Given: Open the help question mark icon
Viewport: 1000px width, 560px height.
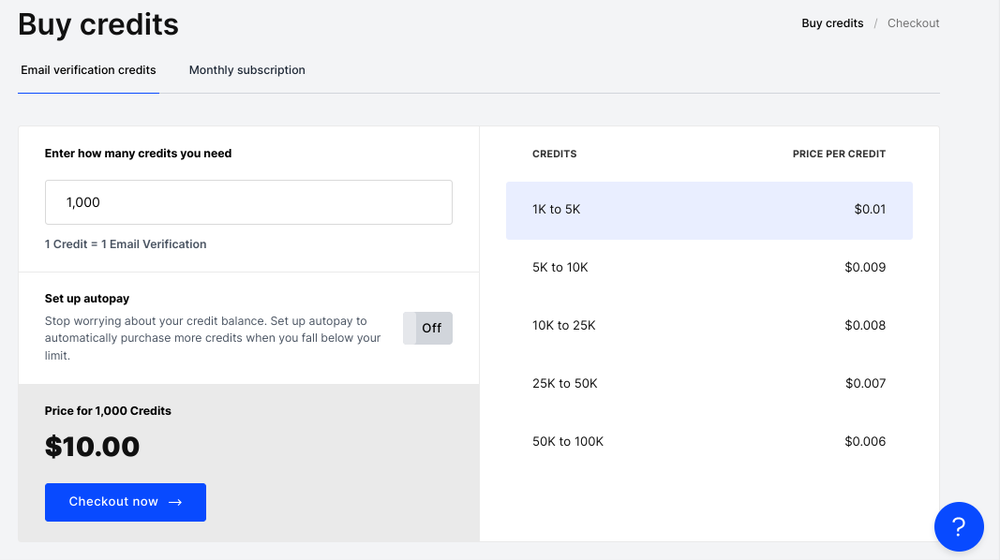Looking at the screenshot, I should click(x=958, y=526).
